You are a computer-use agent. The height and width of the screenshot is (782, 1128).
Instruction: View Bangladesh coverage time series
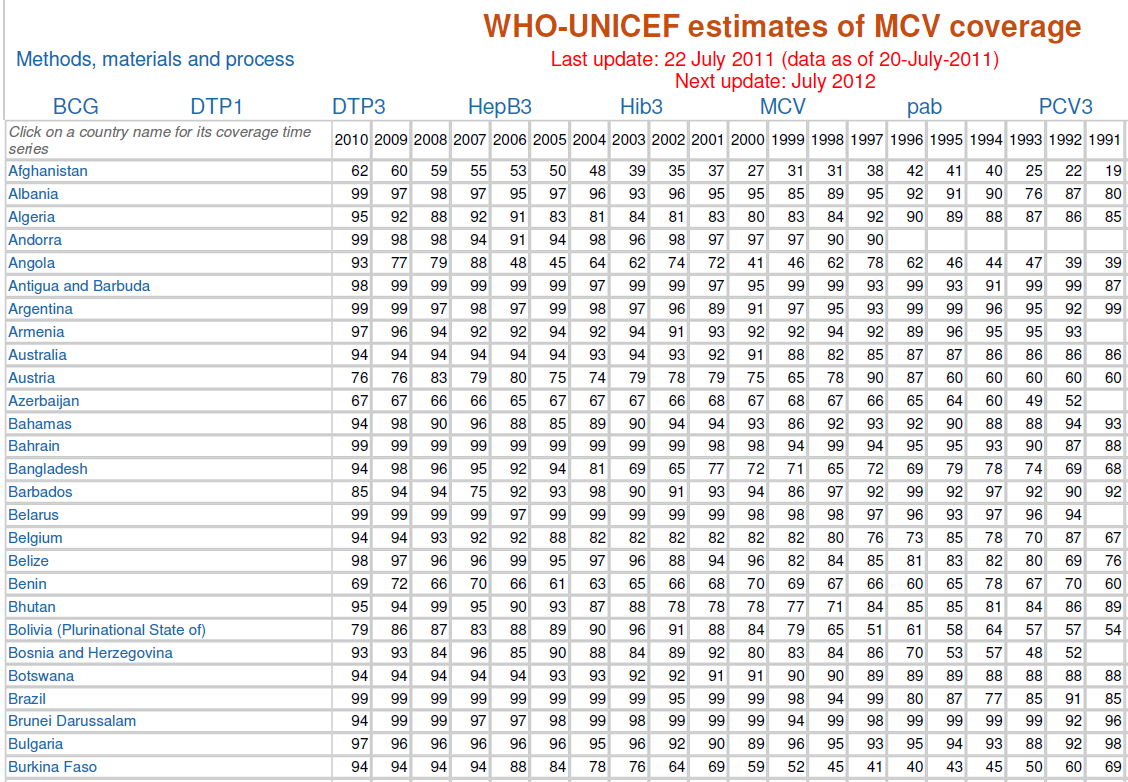click(47, 469)
